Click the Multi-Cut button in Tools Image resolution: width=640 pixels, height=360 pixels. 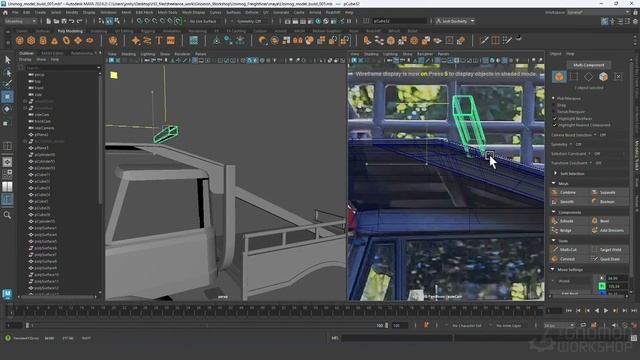(x=569, y=249)
